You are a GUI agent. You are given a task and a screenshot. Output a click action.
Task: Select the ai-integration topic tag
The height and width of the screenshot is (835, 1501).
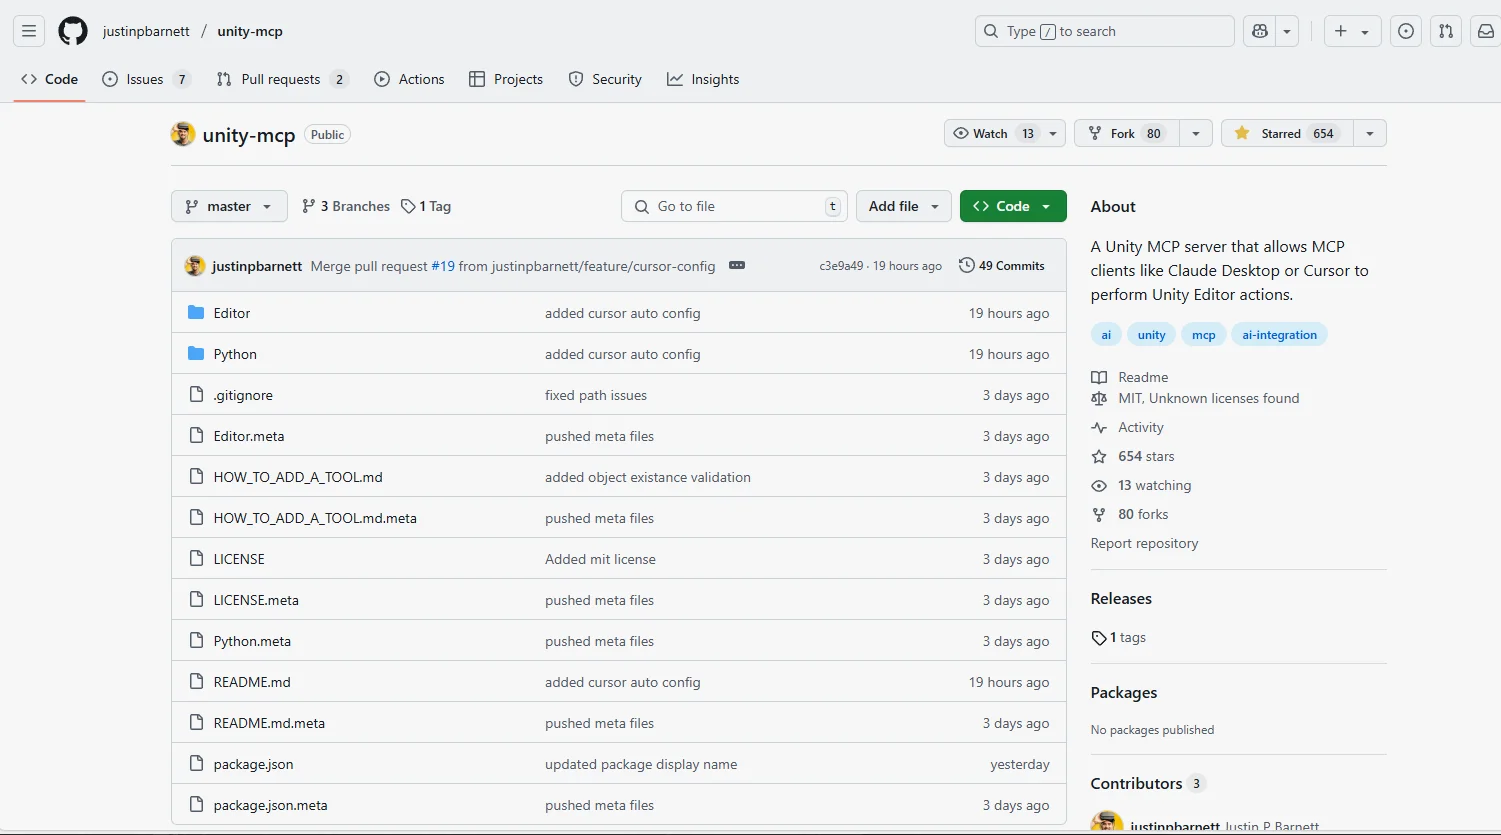tap(1279, 335)
